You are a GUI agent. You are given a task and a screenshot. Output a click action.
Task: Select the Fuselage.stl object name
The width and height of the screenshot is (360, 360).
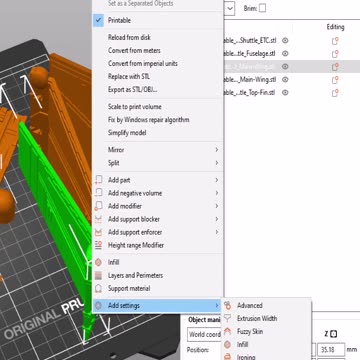[250, 54]
